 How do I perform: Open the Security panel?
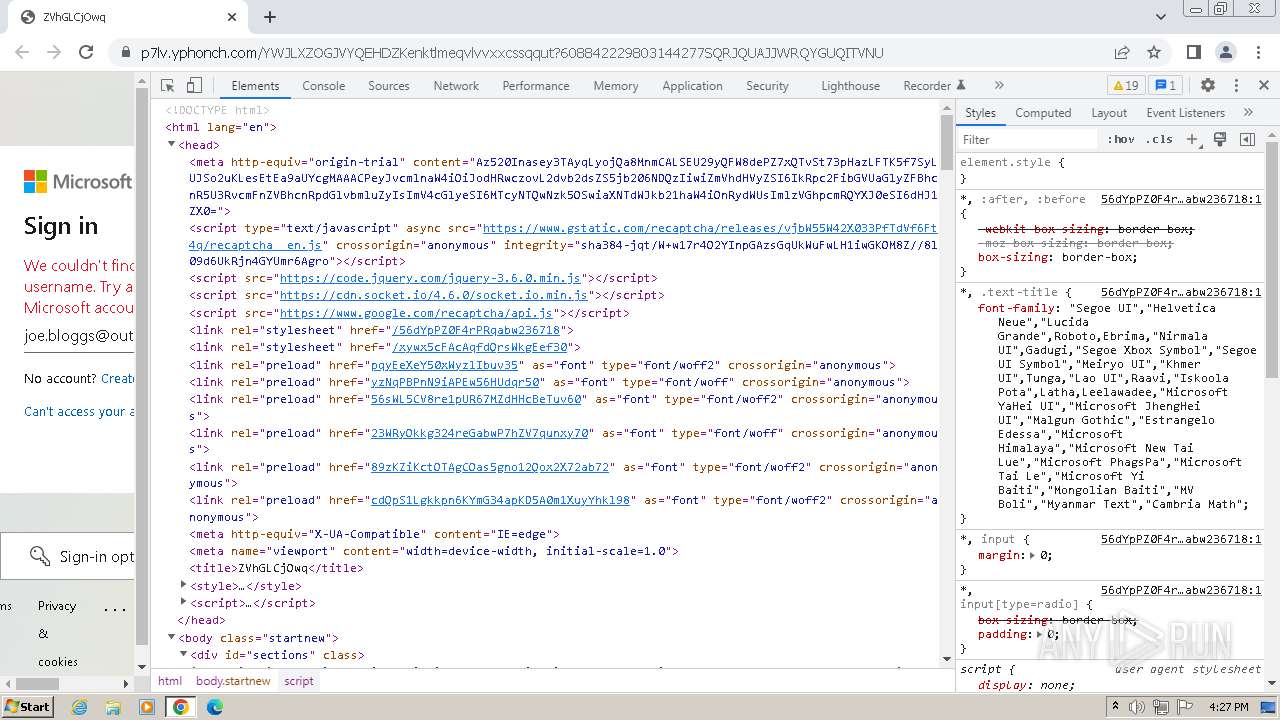(x=767, y=86)
